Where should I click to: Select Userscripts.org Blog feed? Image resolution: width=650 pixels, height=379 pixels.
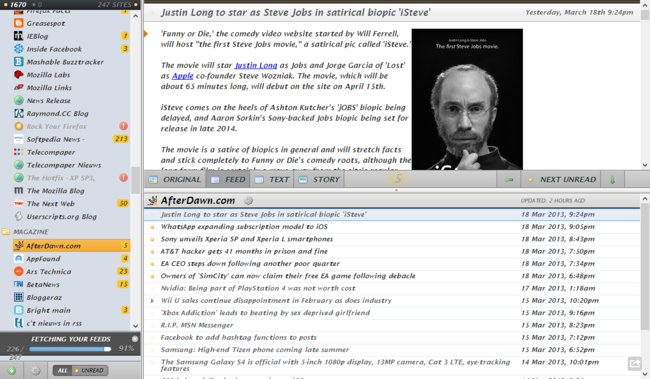(x=71, y=216)
